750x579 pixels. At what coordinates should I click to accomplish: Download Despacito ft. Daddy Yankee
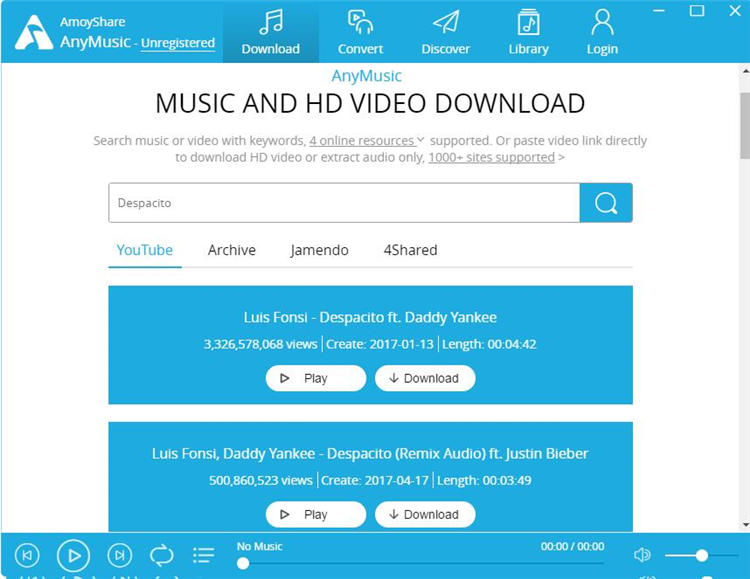click(x=425, y=378)
